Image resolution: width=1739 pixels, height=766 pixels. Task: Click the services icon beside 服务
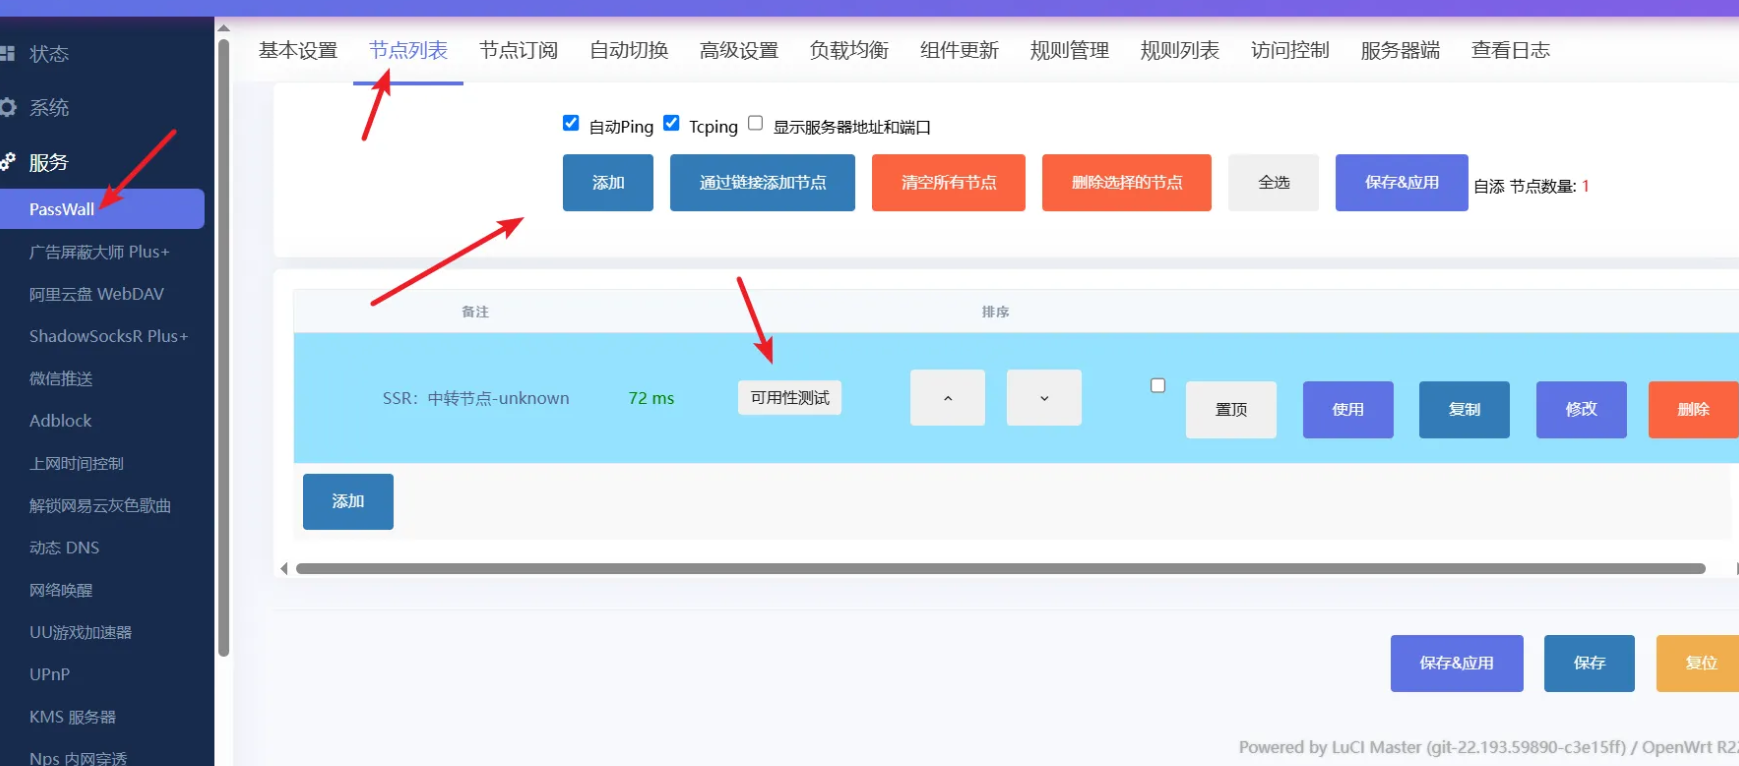8,161
